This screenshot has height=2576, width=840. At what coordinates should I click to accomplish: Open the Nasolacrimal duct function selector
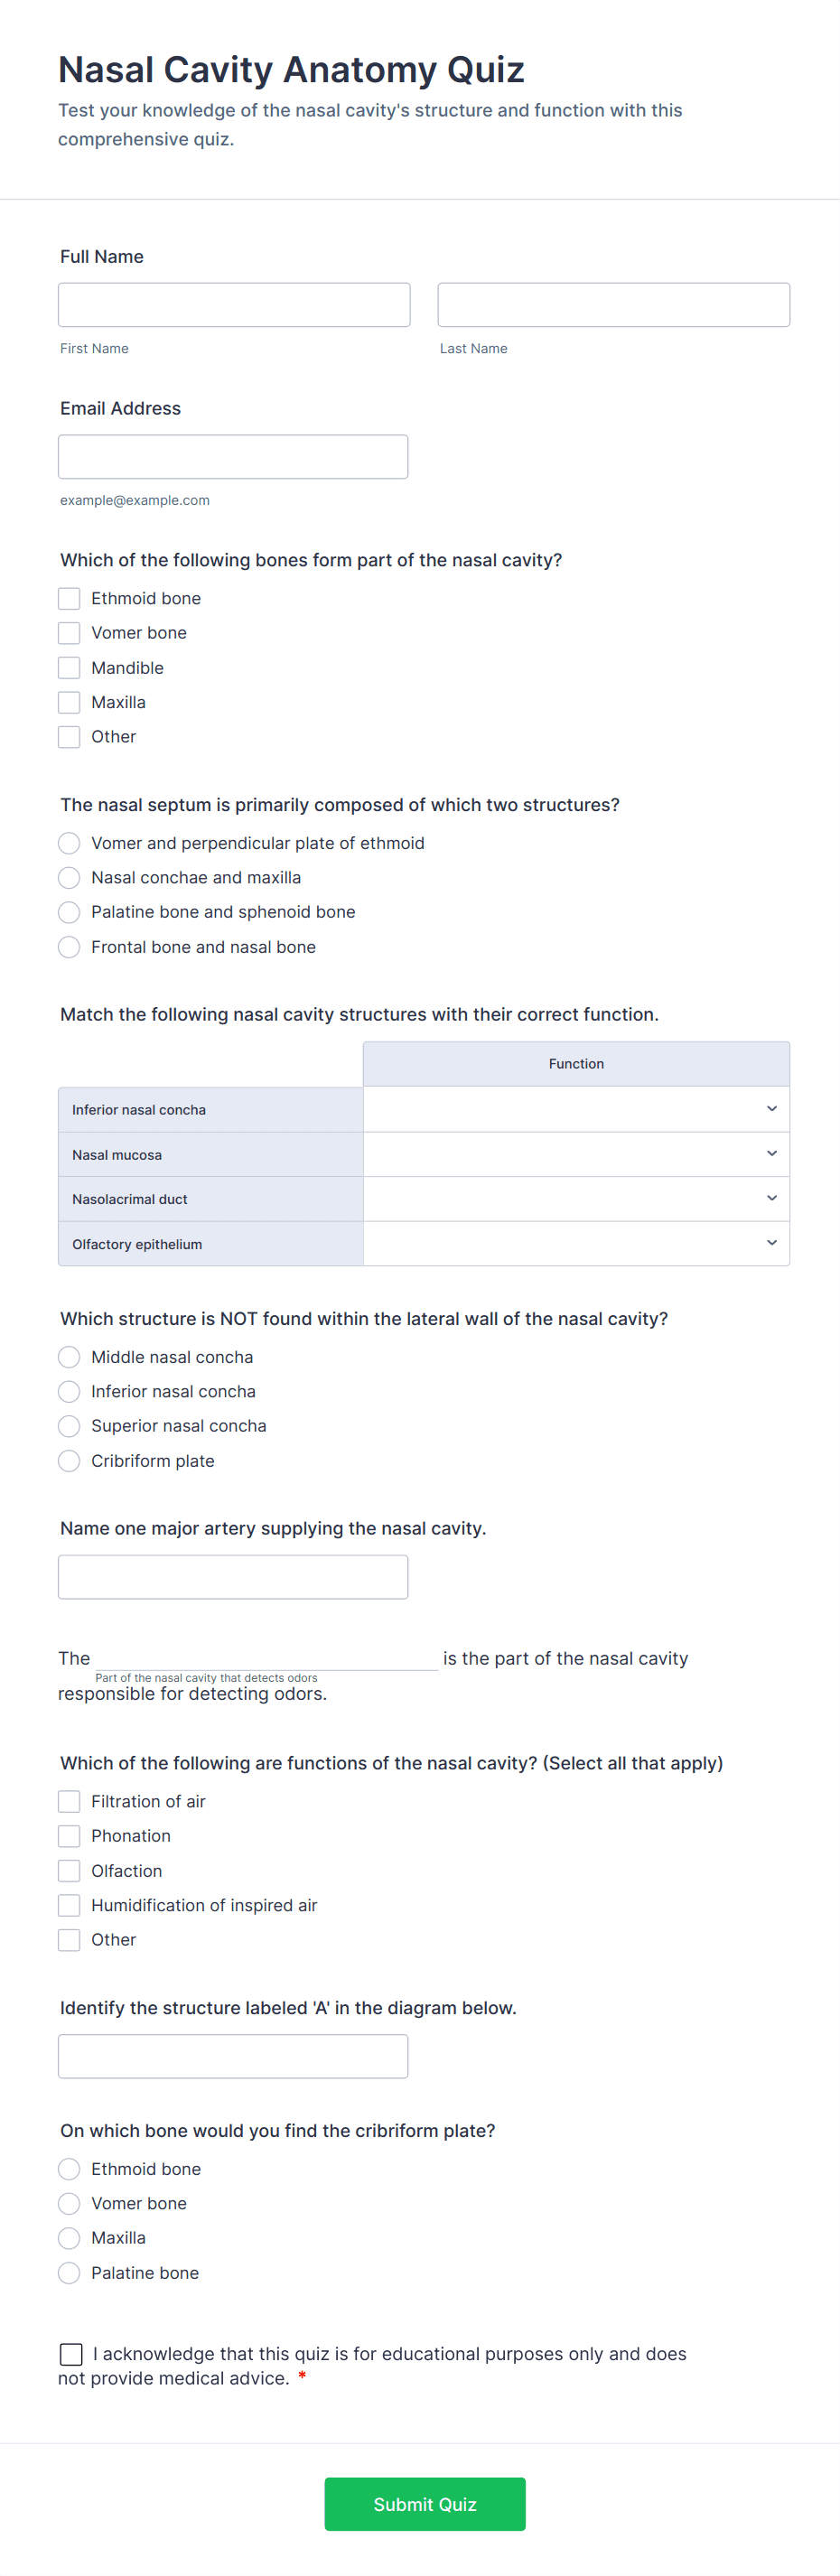click(x=576, y=1198)
